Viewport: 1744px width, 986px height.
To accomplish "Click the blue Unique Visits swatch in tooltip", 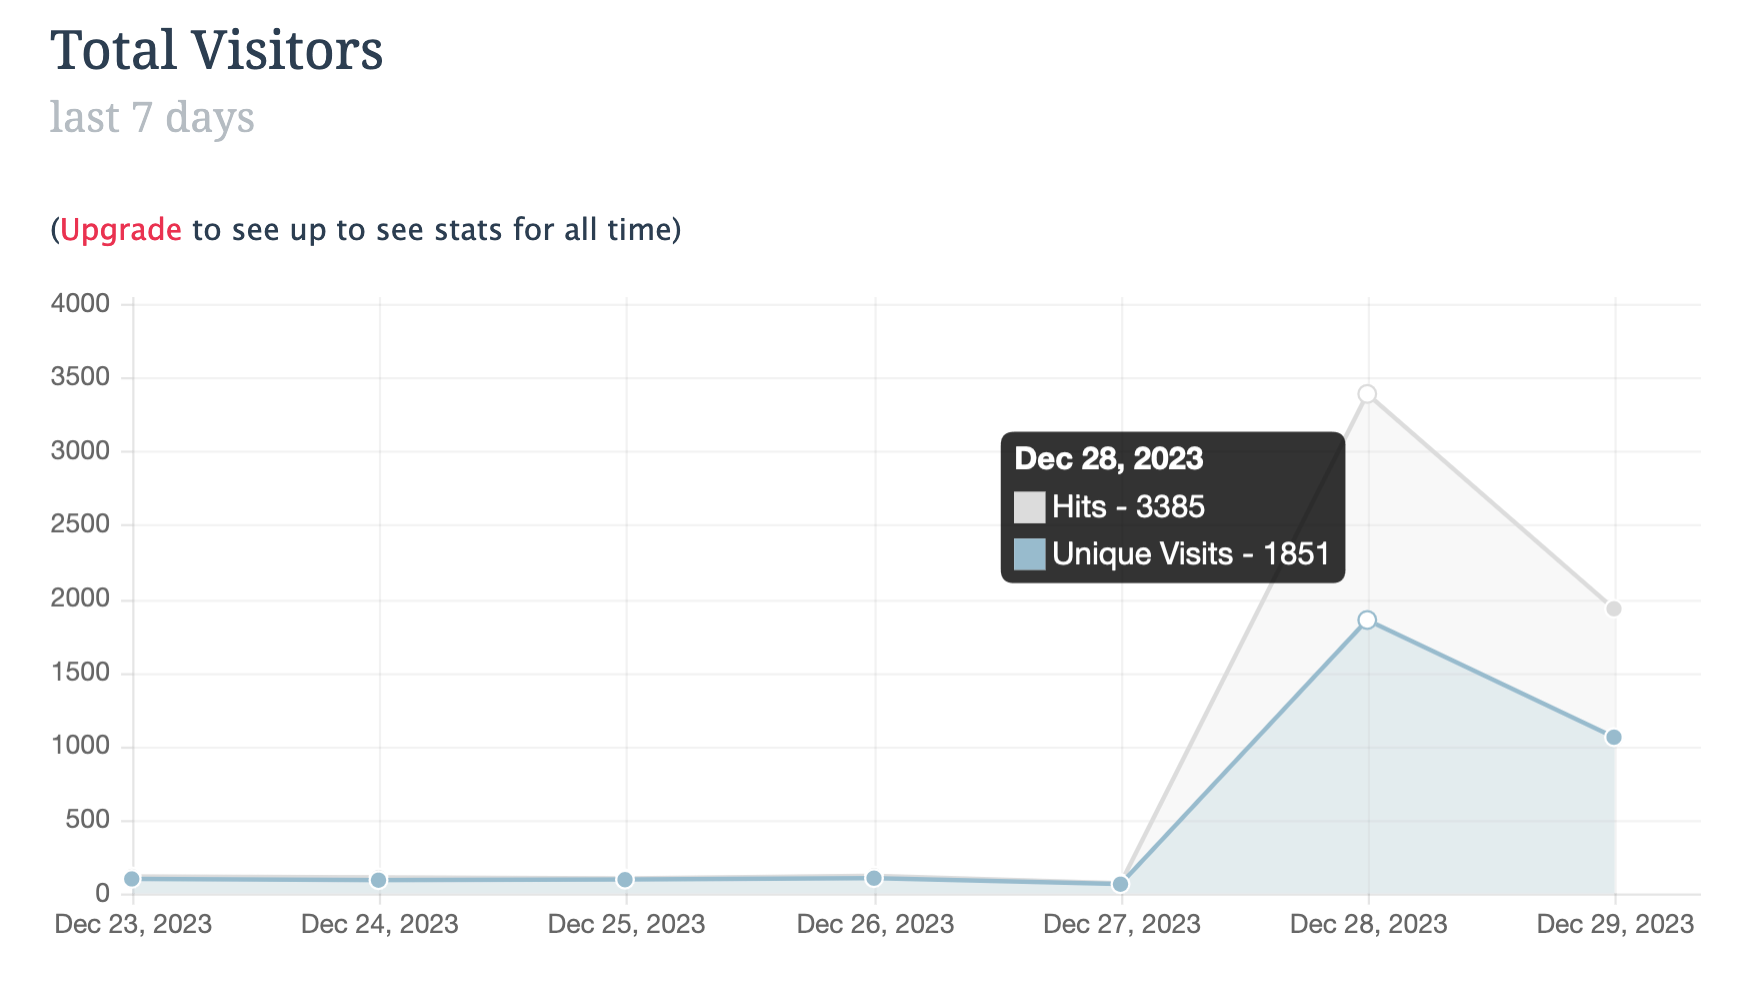I will tap(1029, 554).
